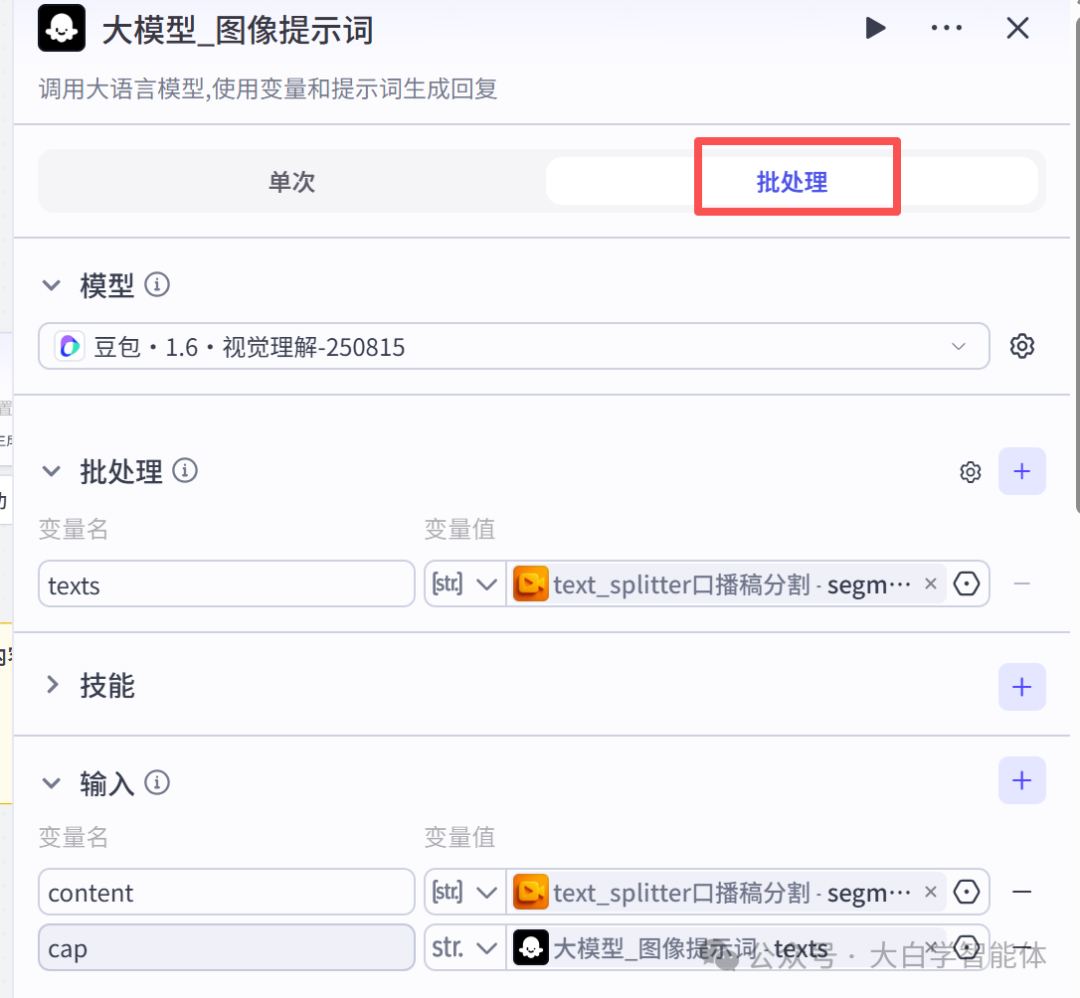1080x998 pixels.
Task: Collapse the 模型 section
Action: pos(52,284)
